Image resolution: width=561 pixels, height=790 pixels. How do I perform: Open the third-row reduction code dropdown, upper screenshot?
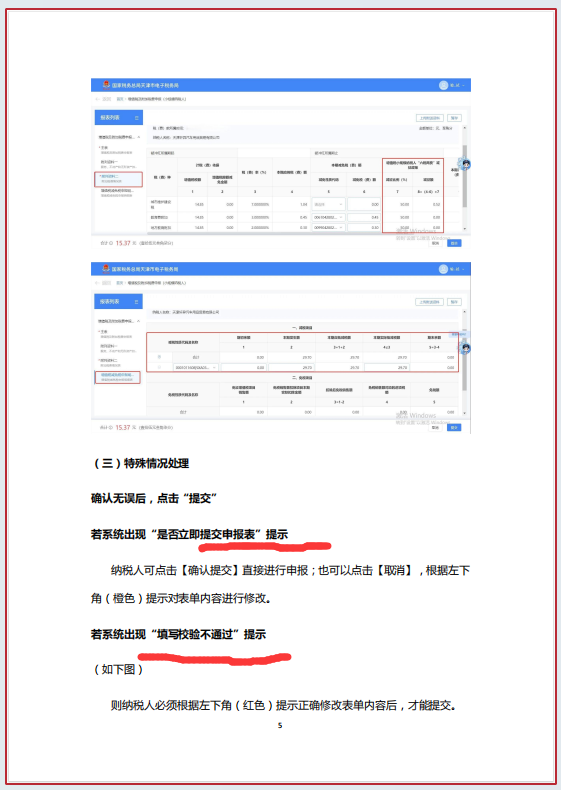(x=329, y=228)
